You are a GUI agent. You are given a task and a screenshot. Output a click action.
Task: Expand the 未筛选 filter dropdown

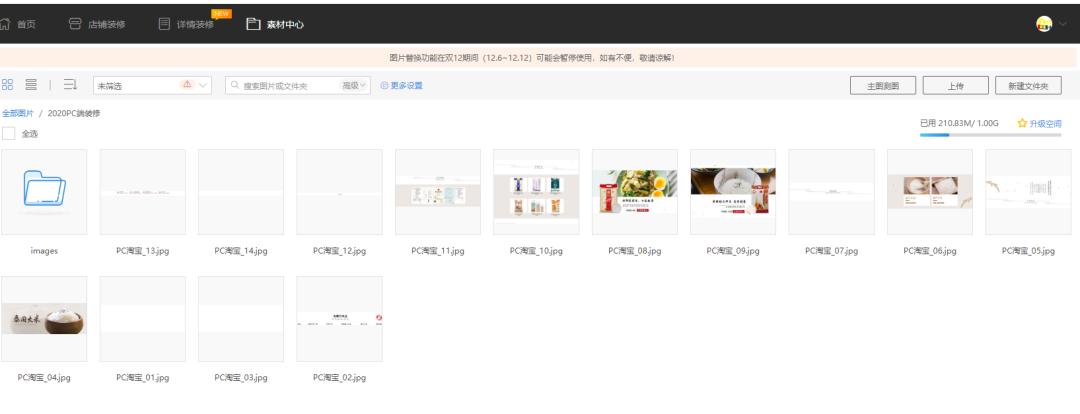point(152,85)
